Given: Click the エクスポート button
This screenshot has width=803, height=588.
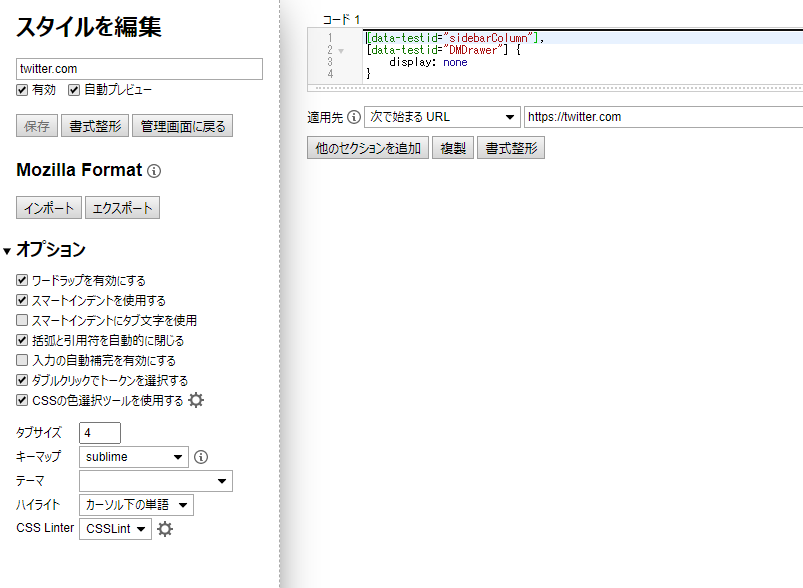Looking at the screenshot, I should pyautogui.click(x=122, y=208).
